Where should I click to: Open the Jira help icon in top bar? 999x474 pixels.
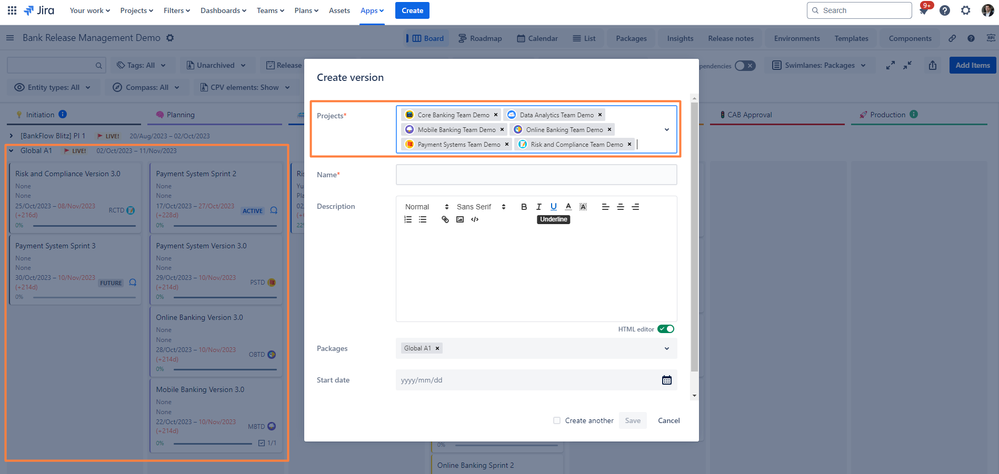tap(945, 10)
